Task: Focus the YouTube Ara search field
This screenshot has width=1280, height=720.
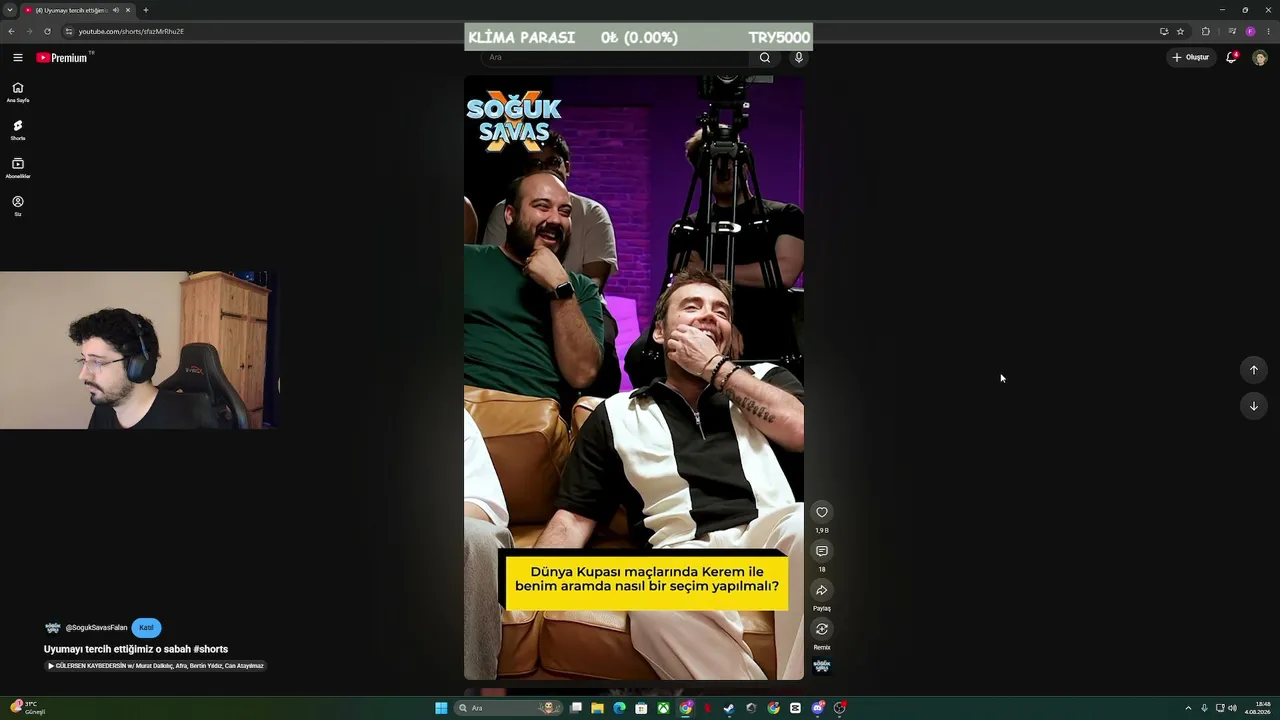Action: tap(615, 57)
